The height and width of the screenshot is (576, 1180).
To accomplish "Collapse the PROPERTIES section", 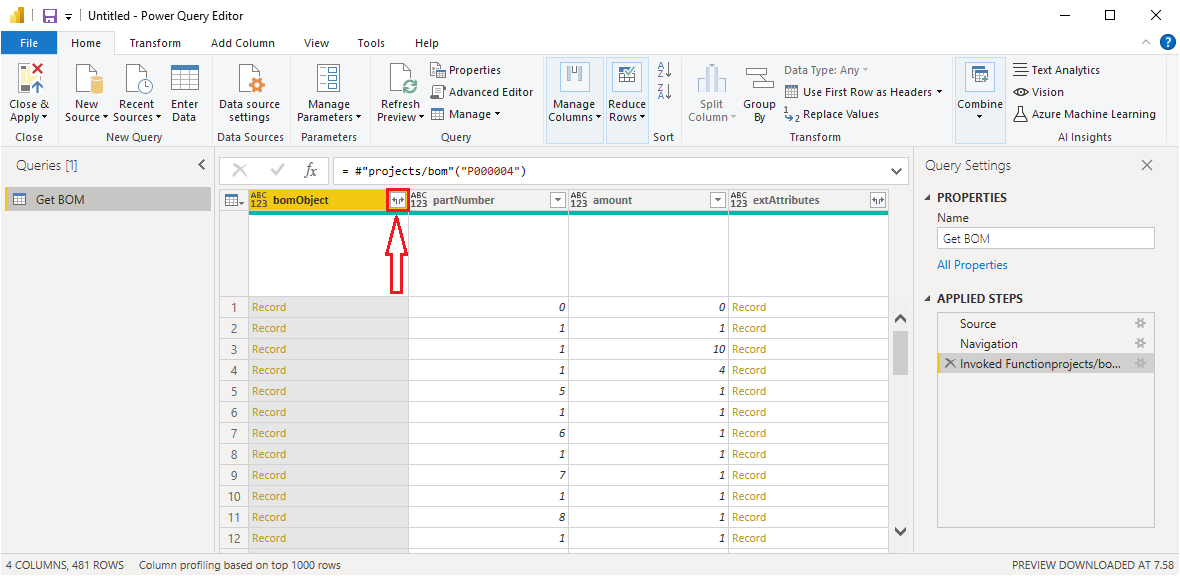I will click(927, 198).
